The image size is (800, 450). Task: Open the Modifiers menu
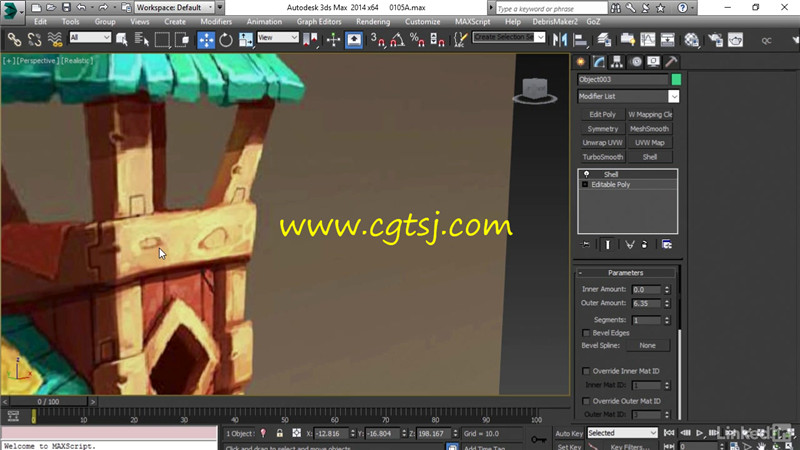coord(216,21)
